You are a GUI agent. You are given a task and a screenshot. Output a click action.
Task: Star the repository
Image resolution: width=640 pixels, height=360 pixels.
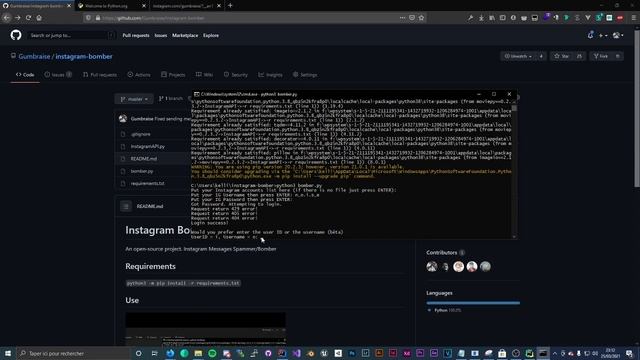tap(562, 56)
